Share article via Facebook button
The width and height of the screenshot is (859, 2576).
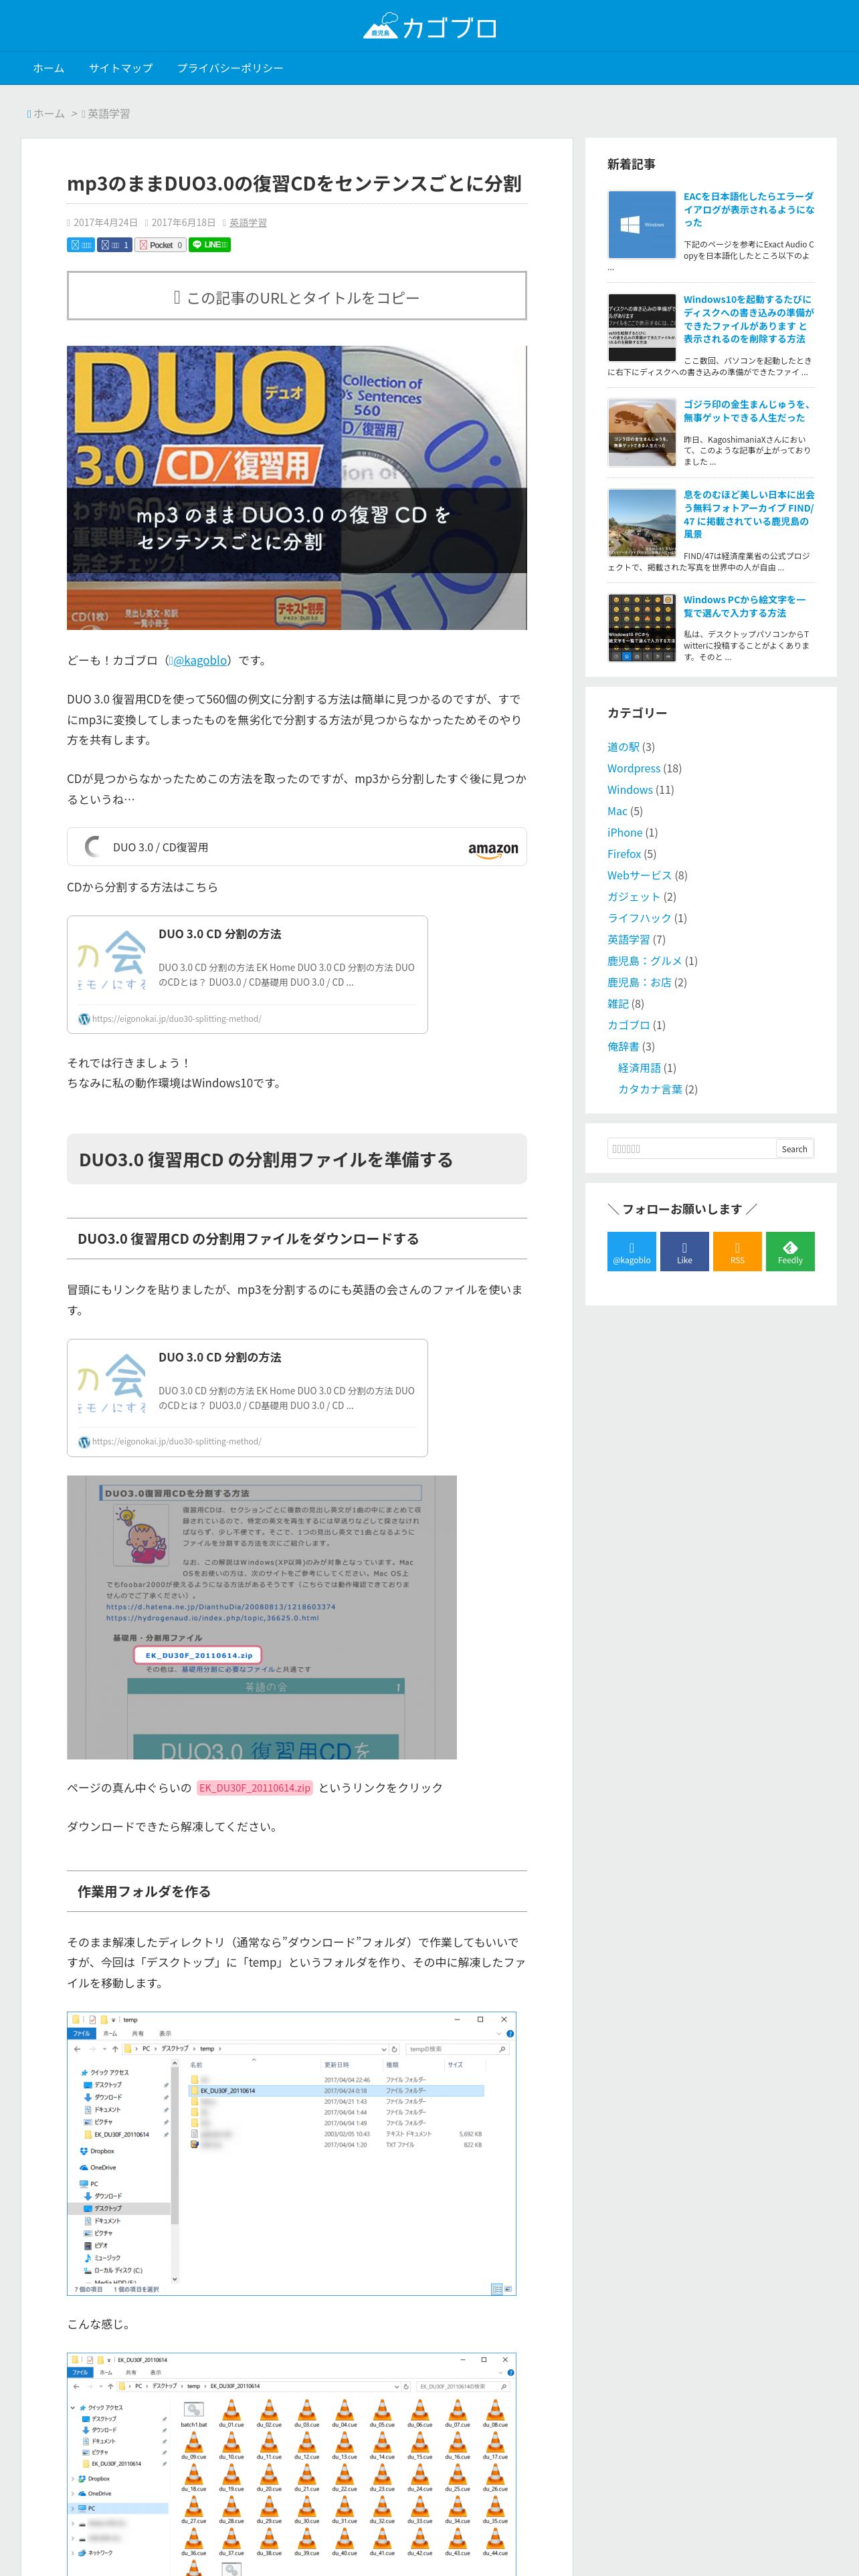pyautogui.click(x=115, y=245)
